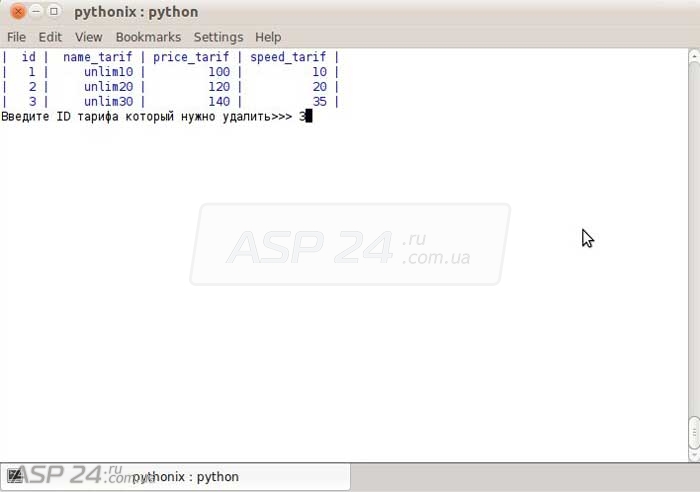Click the 'price_tarif' column header

(x=190, y=58)
